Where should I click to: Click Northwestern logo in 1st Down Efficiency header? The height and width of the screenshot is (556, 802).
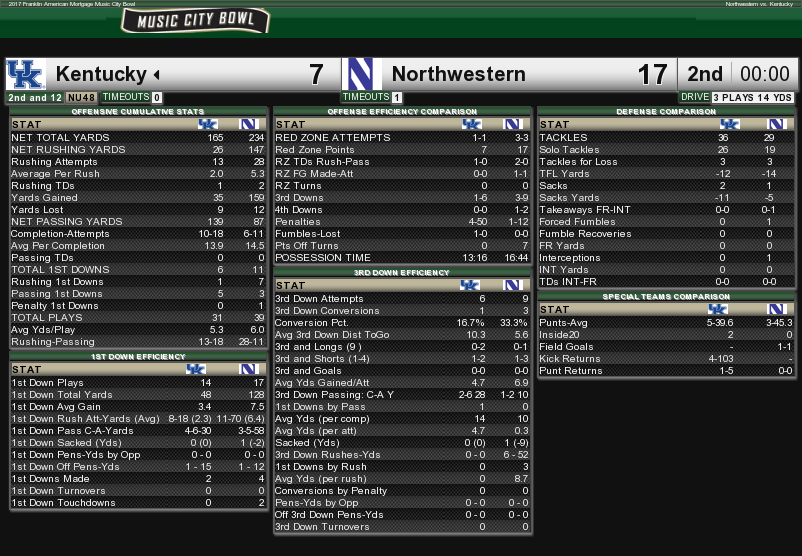tap(249, 369)
